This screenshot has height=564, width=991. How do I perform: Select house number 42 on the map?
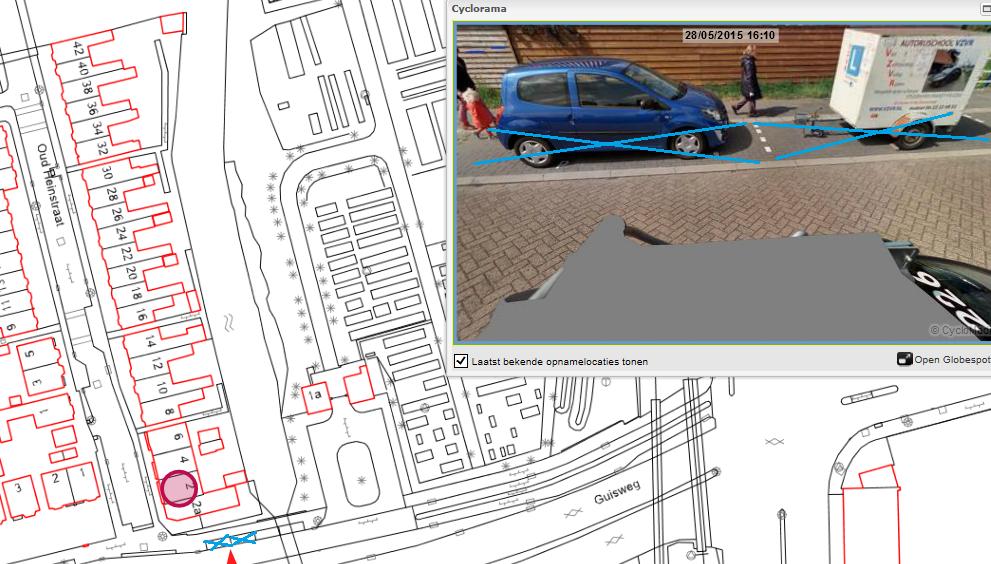tap(78, 50)
